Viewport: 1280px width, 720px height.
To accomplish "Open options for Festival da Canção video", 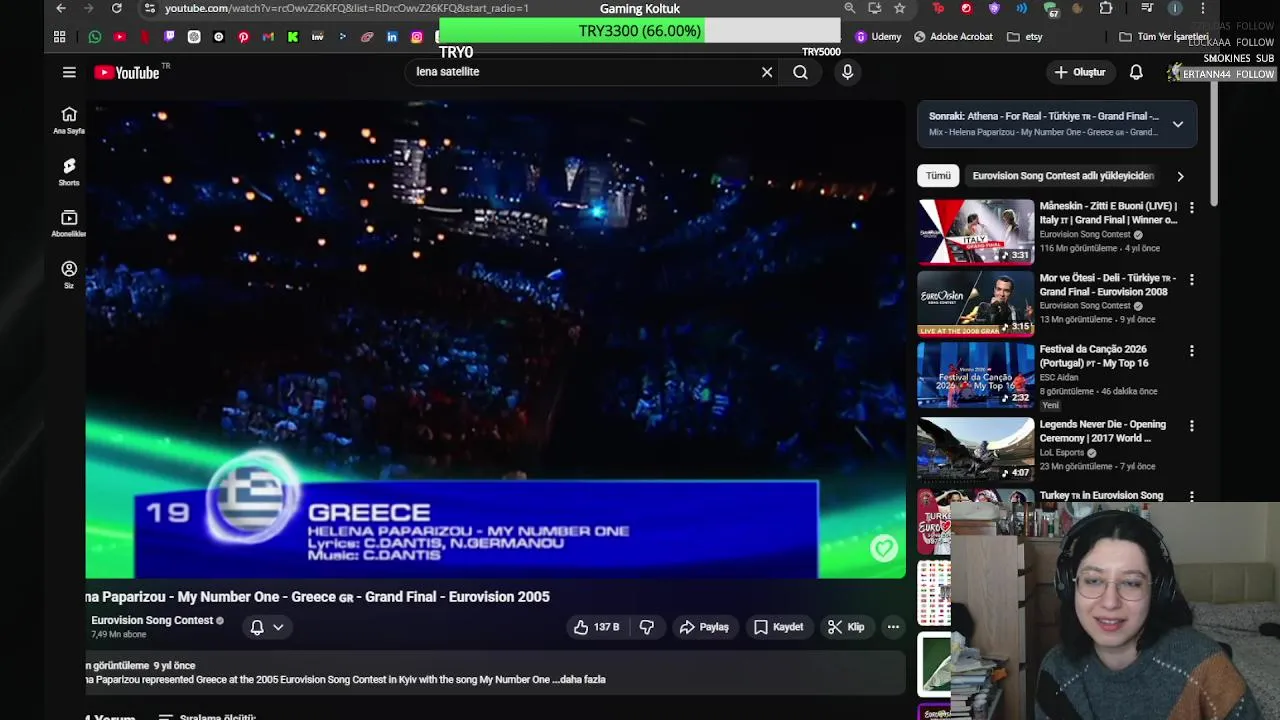I will click(x=1191, y=351).
